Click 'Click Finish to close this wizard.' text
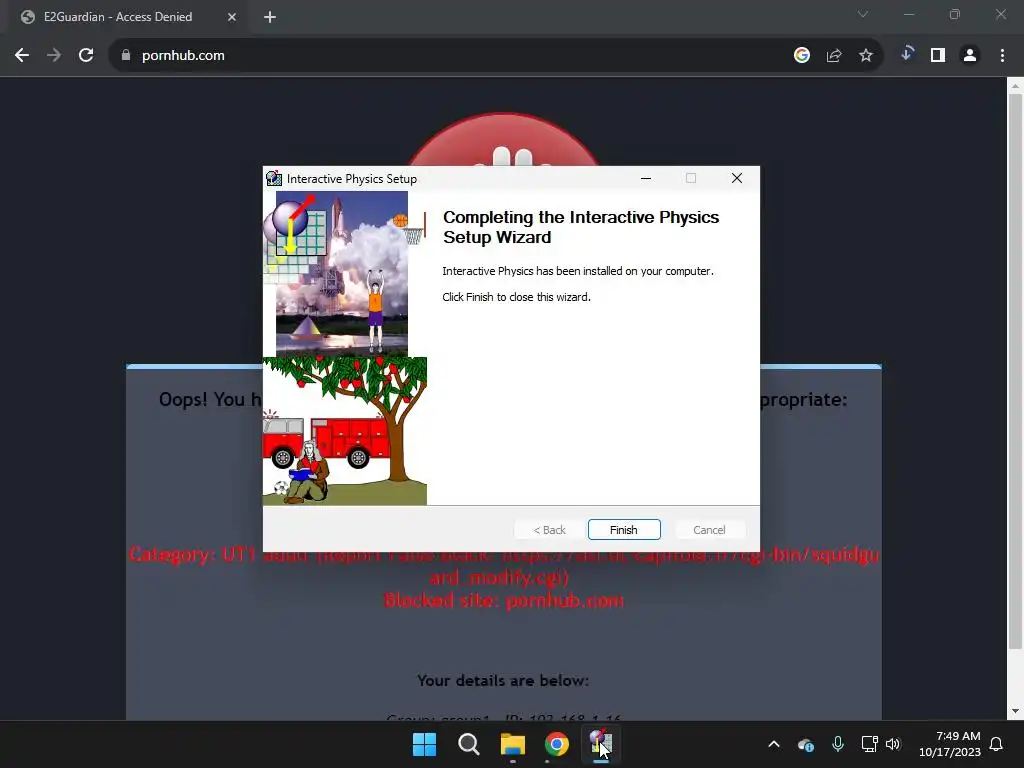The width and height of the screenshot is (1024, 768). pyautogui.click(x=516, y=297)
